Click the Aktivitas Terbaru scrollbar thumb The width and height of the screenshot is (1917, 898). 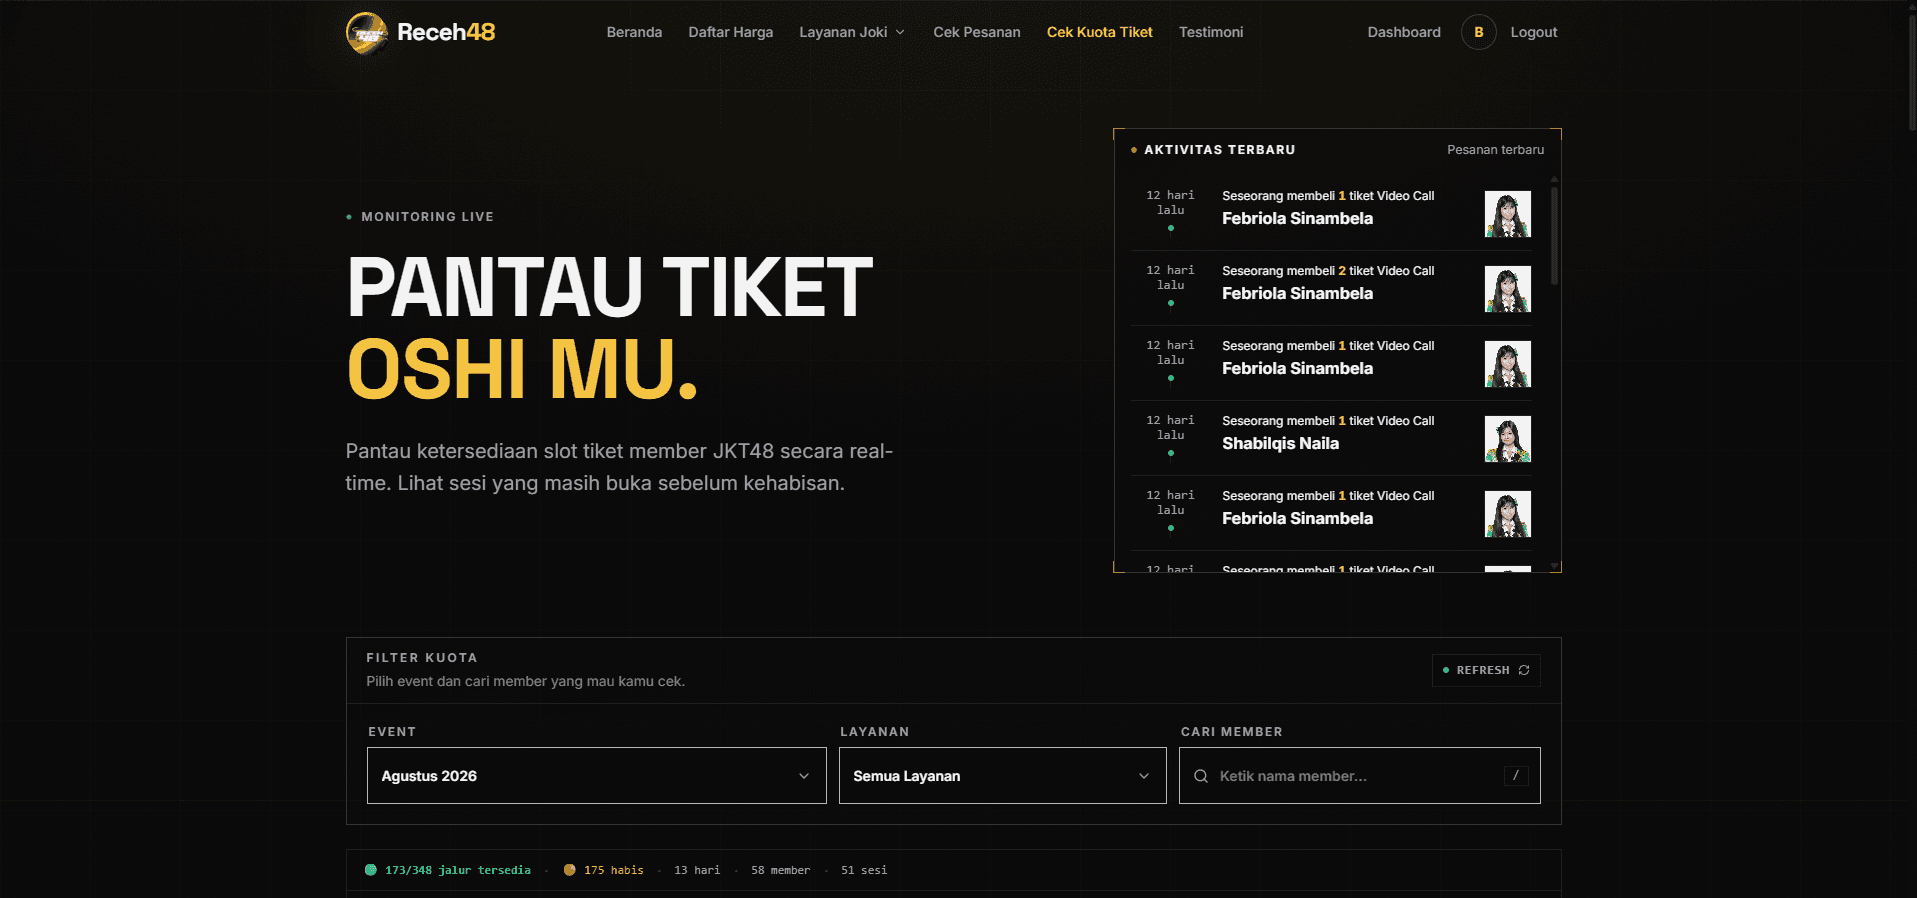tap(1554, 235)
